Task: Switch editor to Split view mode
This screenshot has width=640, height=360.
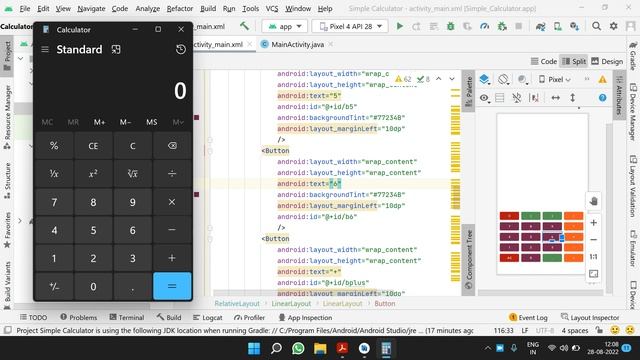Action: pos(573,61)
